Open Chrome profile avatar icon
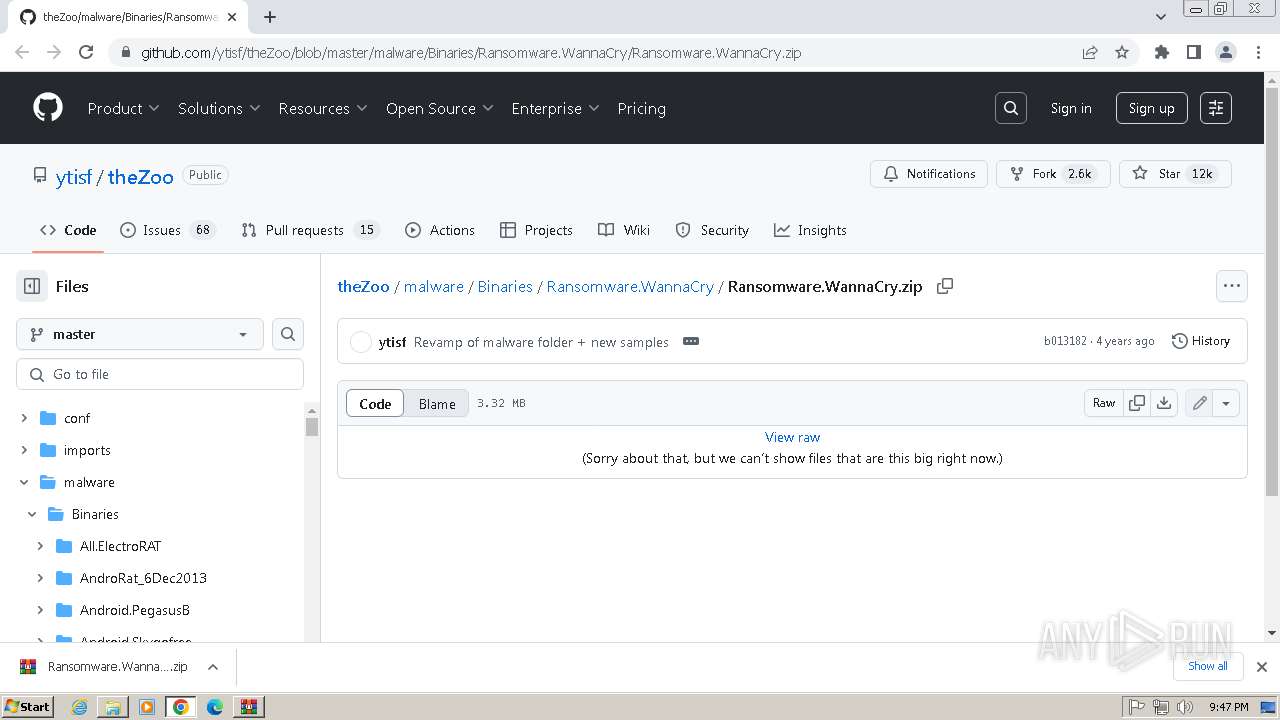 pyautogui.click(x=1226, y=52)
